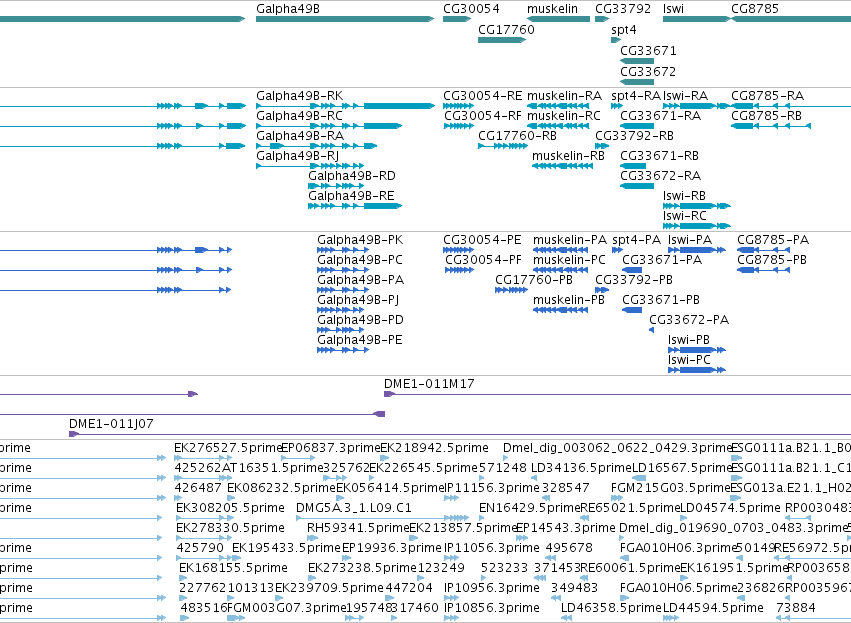Click transcript CG30054-RF

(x=482, y=116)
